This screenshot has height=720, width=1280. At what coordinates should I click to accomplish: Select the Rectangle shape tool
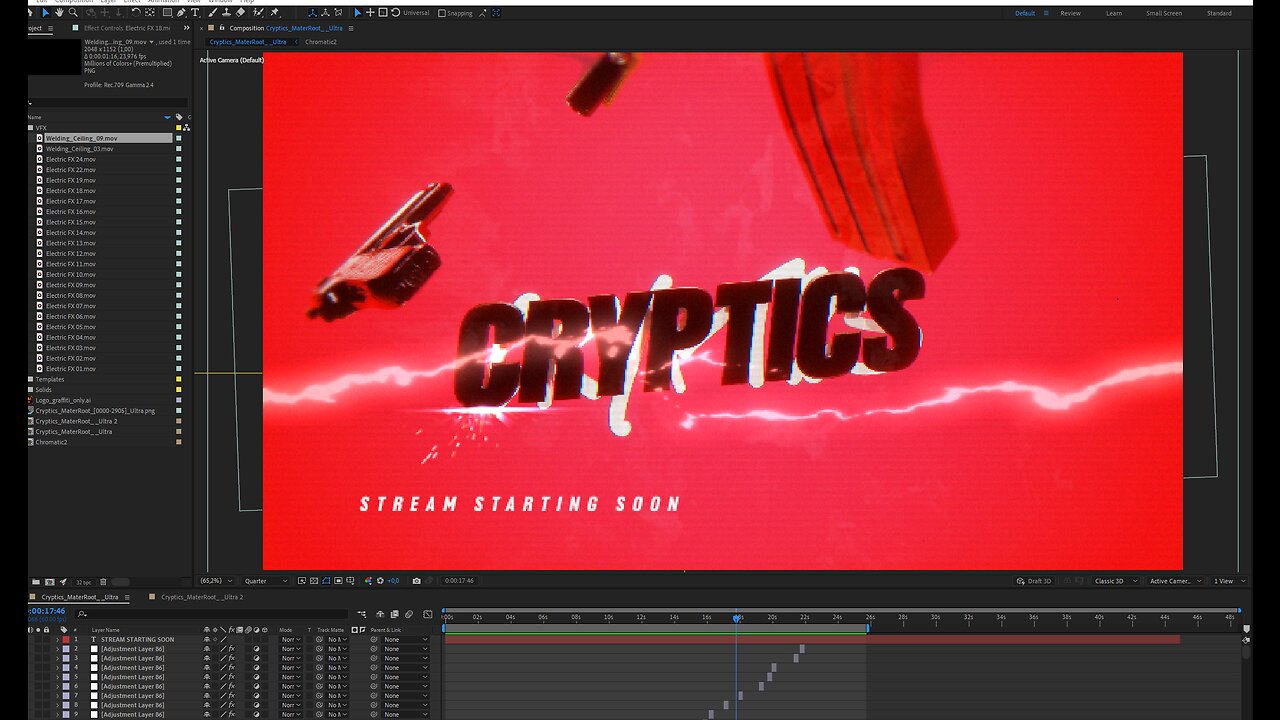(167, 13)
